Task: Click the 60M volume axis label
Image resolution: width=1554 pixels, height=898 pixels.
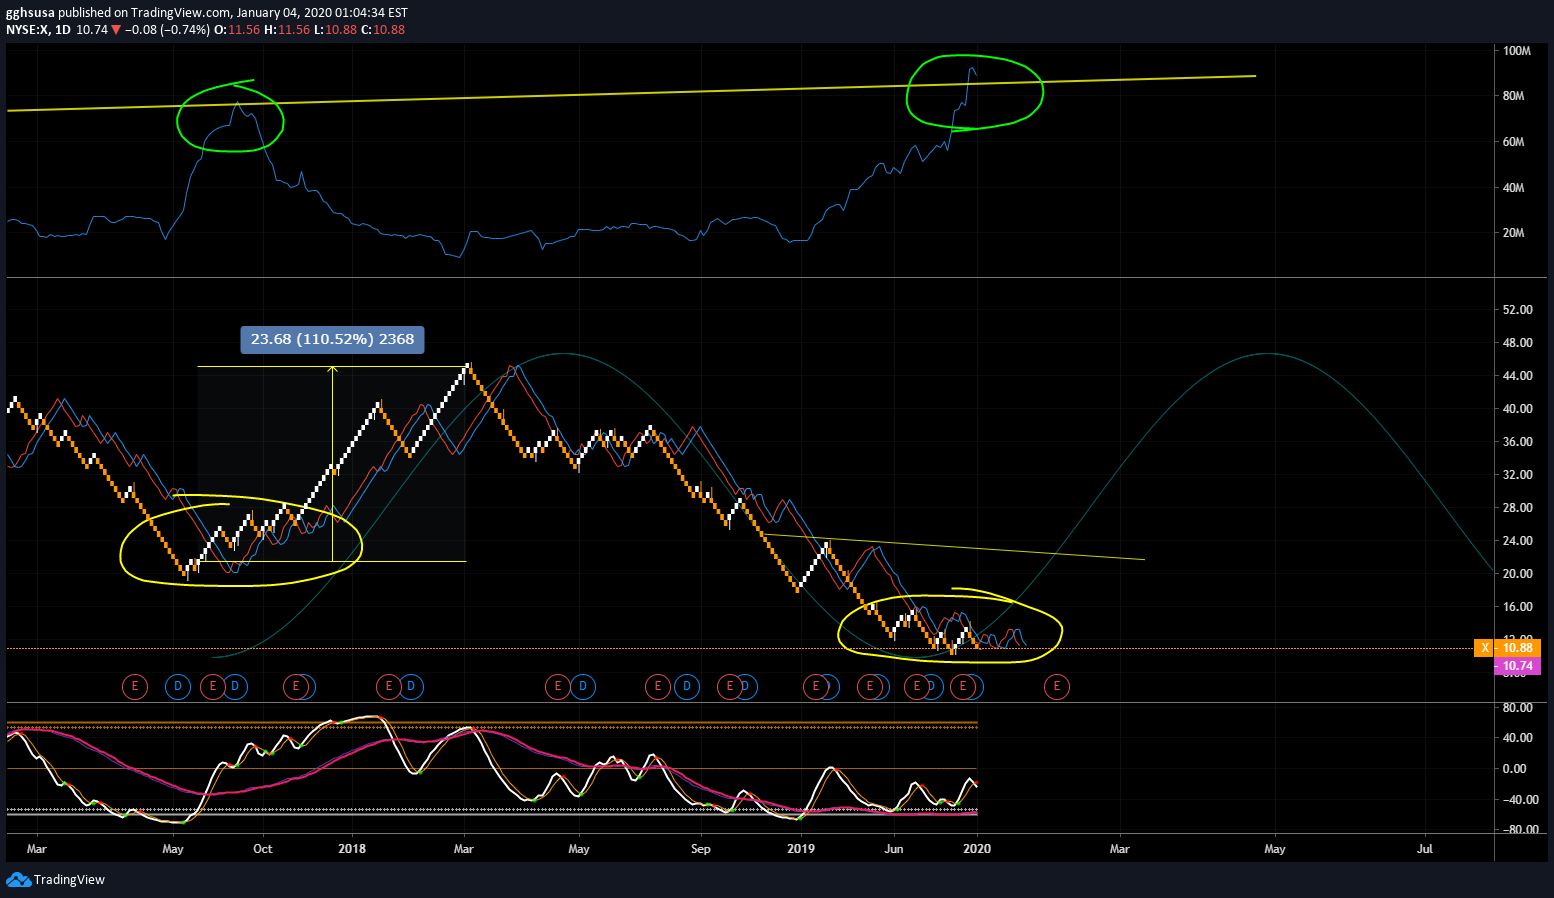Action: pos(1513,142)
